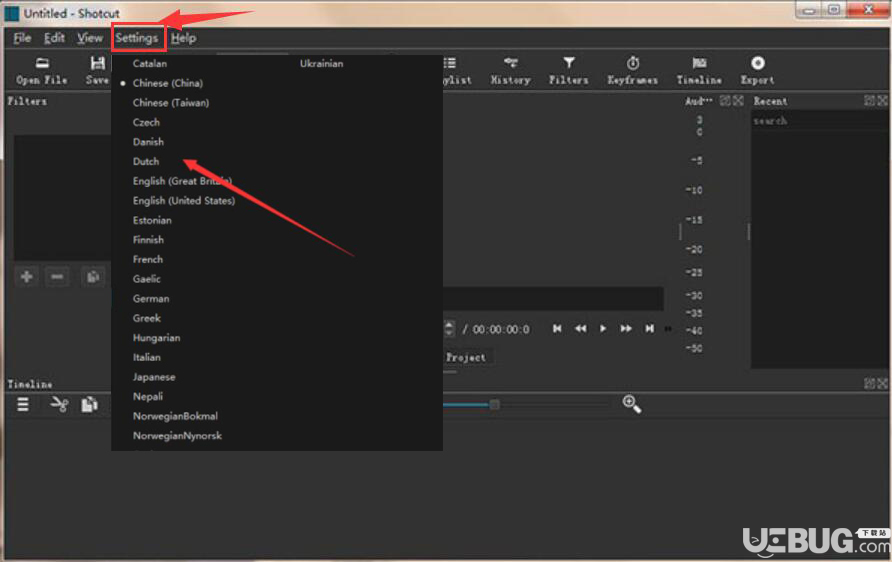Choose Nepali from language list
The height and width of the screenshot is (562, 892).
pos(147,396)
